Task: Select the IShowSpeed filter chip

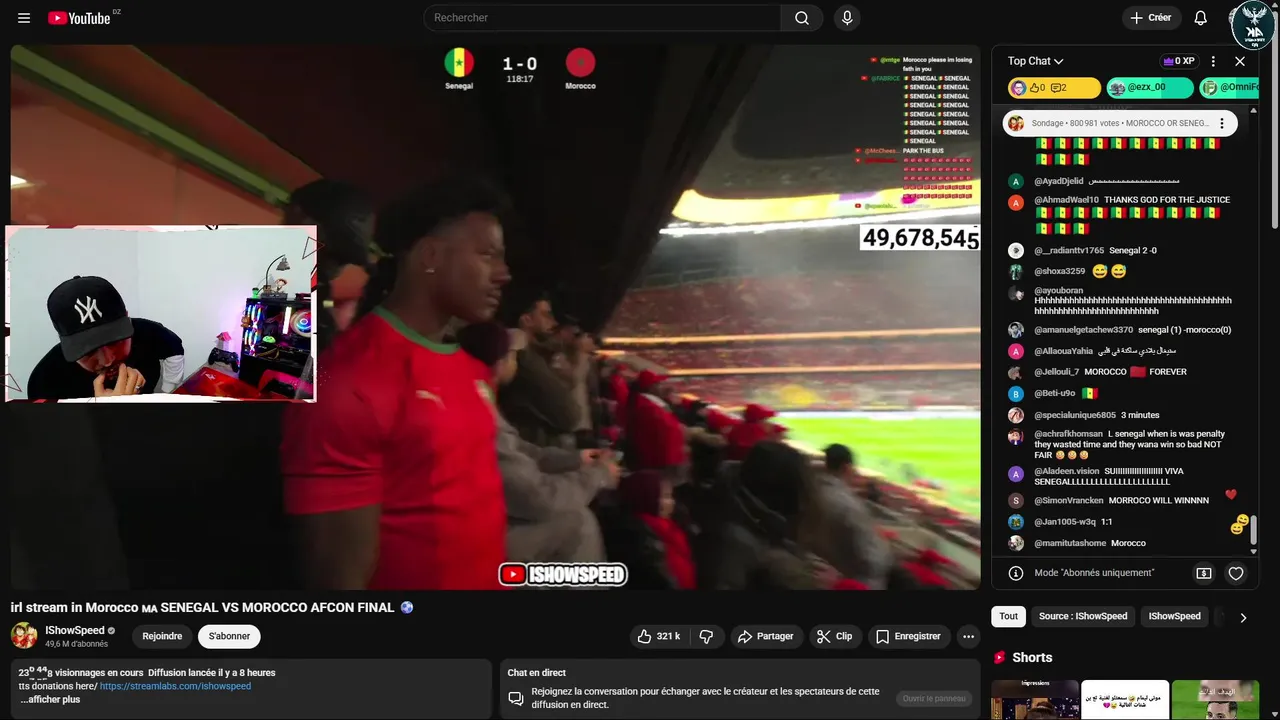Action: tap(1174, 616)
